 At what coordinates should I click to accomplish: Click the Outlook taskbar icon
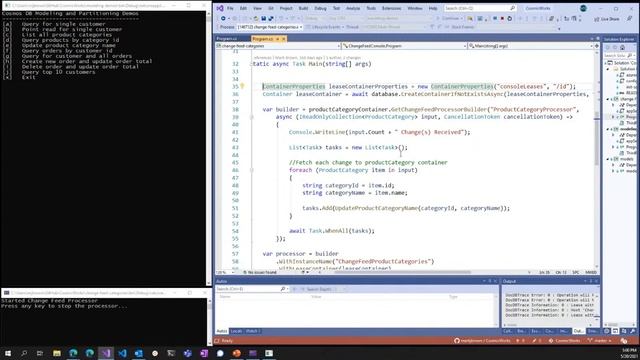pyautogui.click(x=138, y=353)
